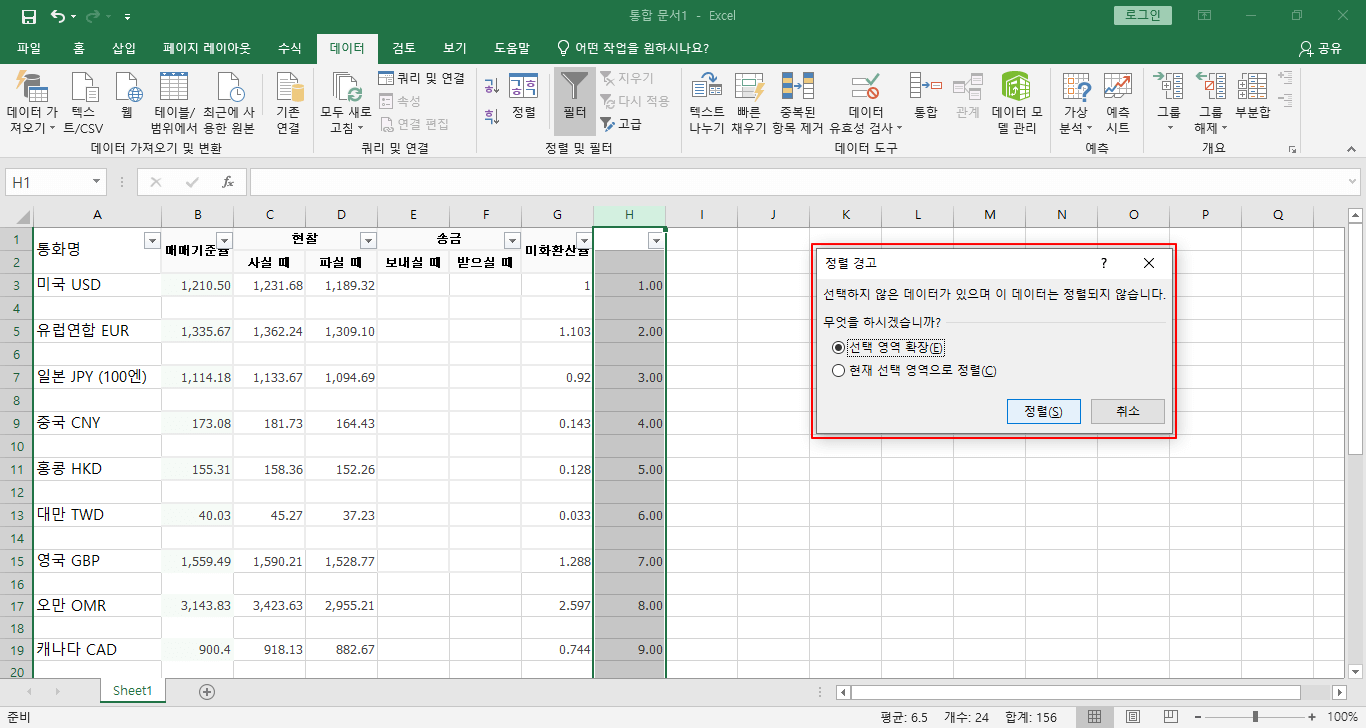Switch to the Insert (삽입) tab
The height and width of the screenshot is (728, 1366).
coord(124,48)
